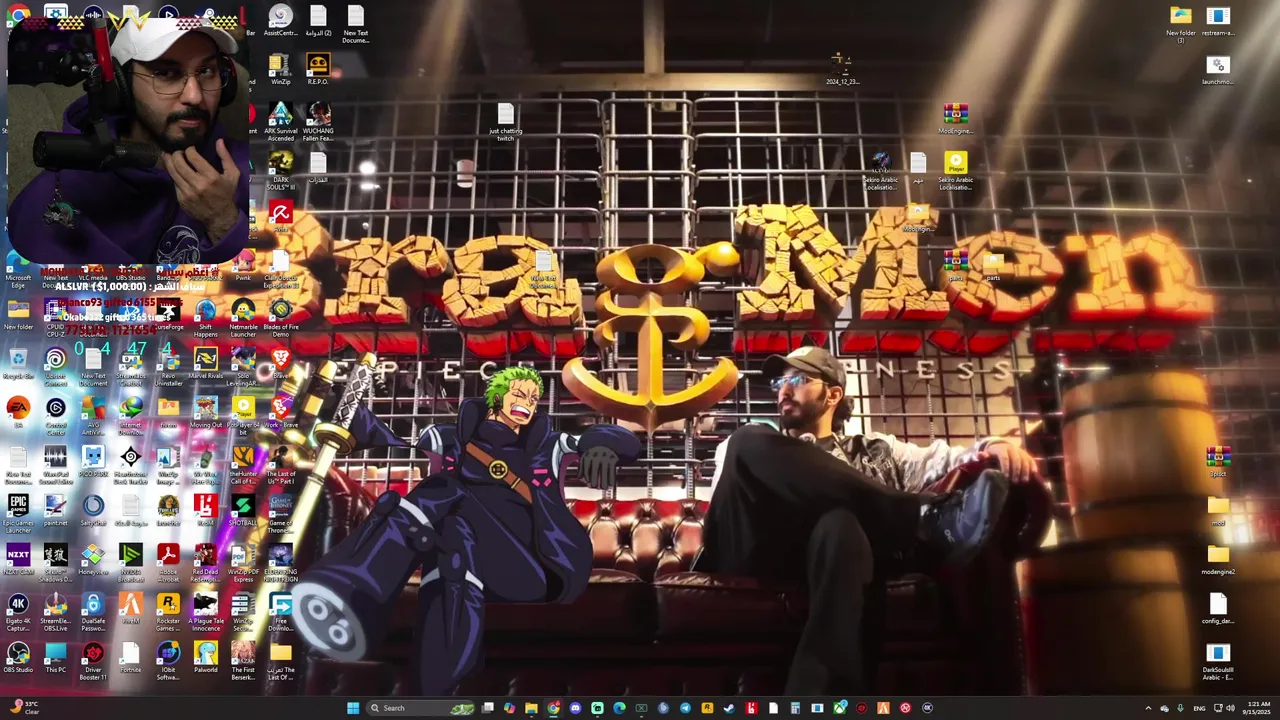Launch Internet Download Manager shortcut
The width and height of the screenshot is (1280, 720).
pos(131,415)
